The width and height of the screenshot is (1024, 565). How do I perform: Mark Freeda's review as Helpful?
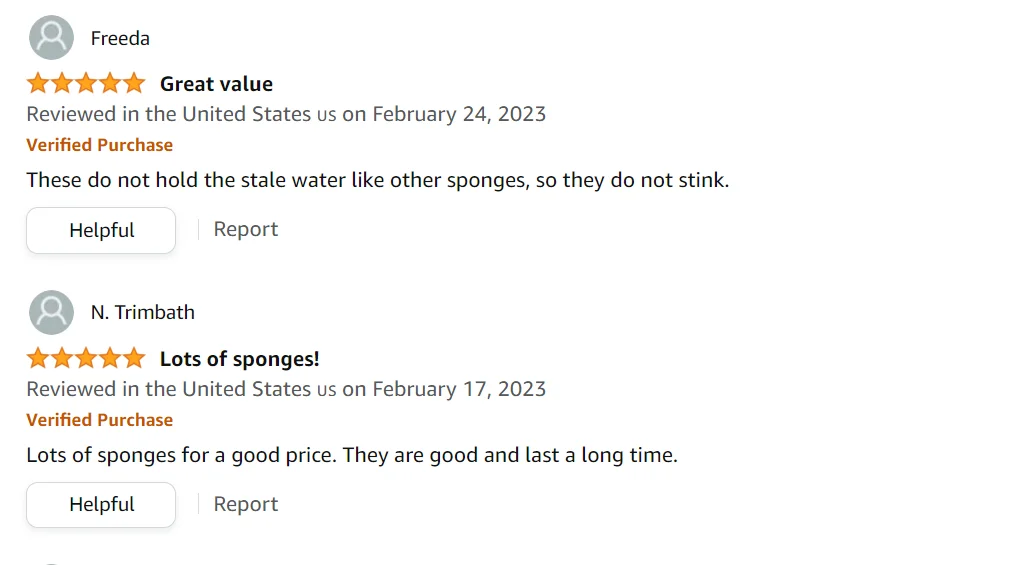pyautogui.click(x=101, y=230)
